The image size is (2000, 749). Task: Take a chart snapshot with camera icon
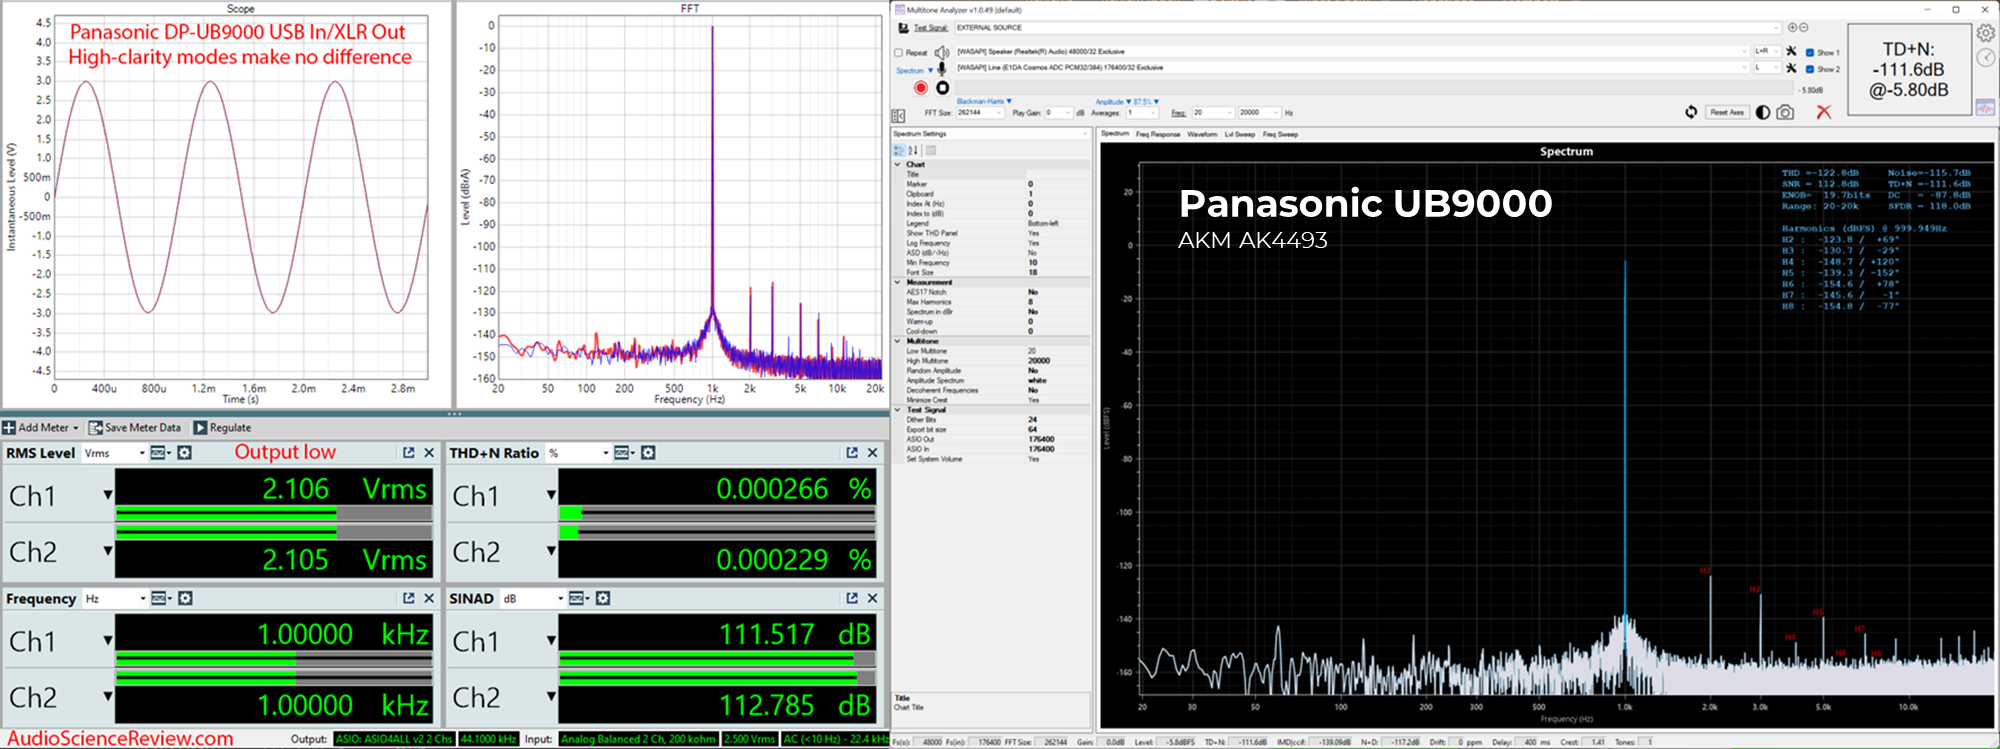click(x=1785, y=112)
